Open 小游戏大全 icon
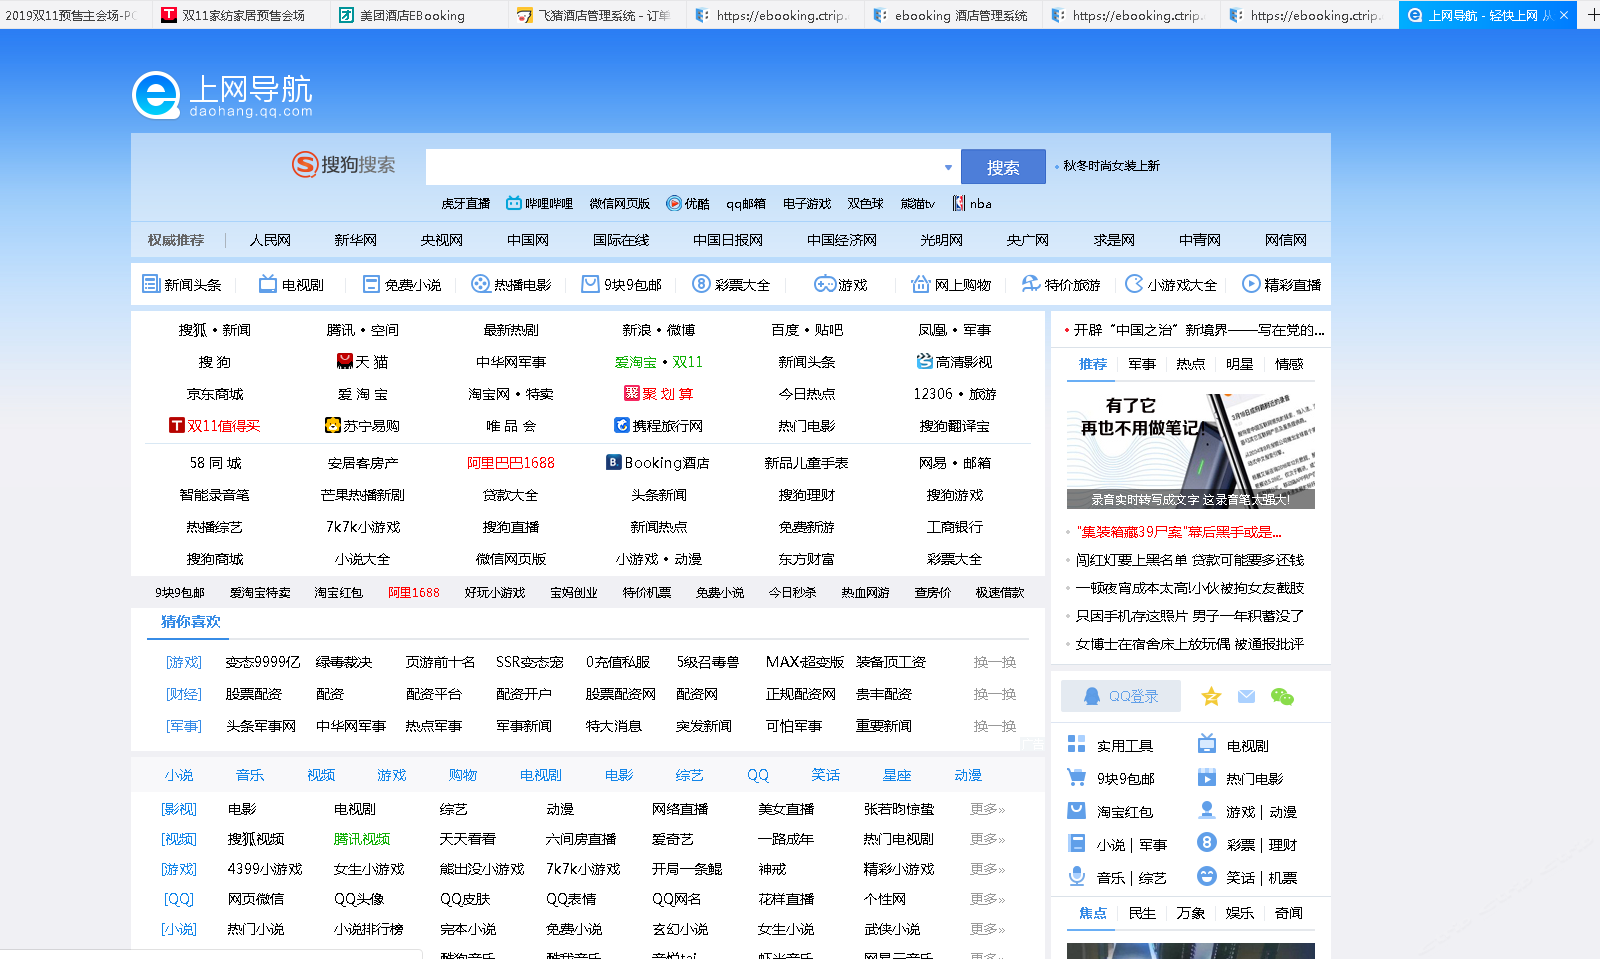This screenshot has height=959, width=1600. [x=1134, y=284]
